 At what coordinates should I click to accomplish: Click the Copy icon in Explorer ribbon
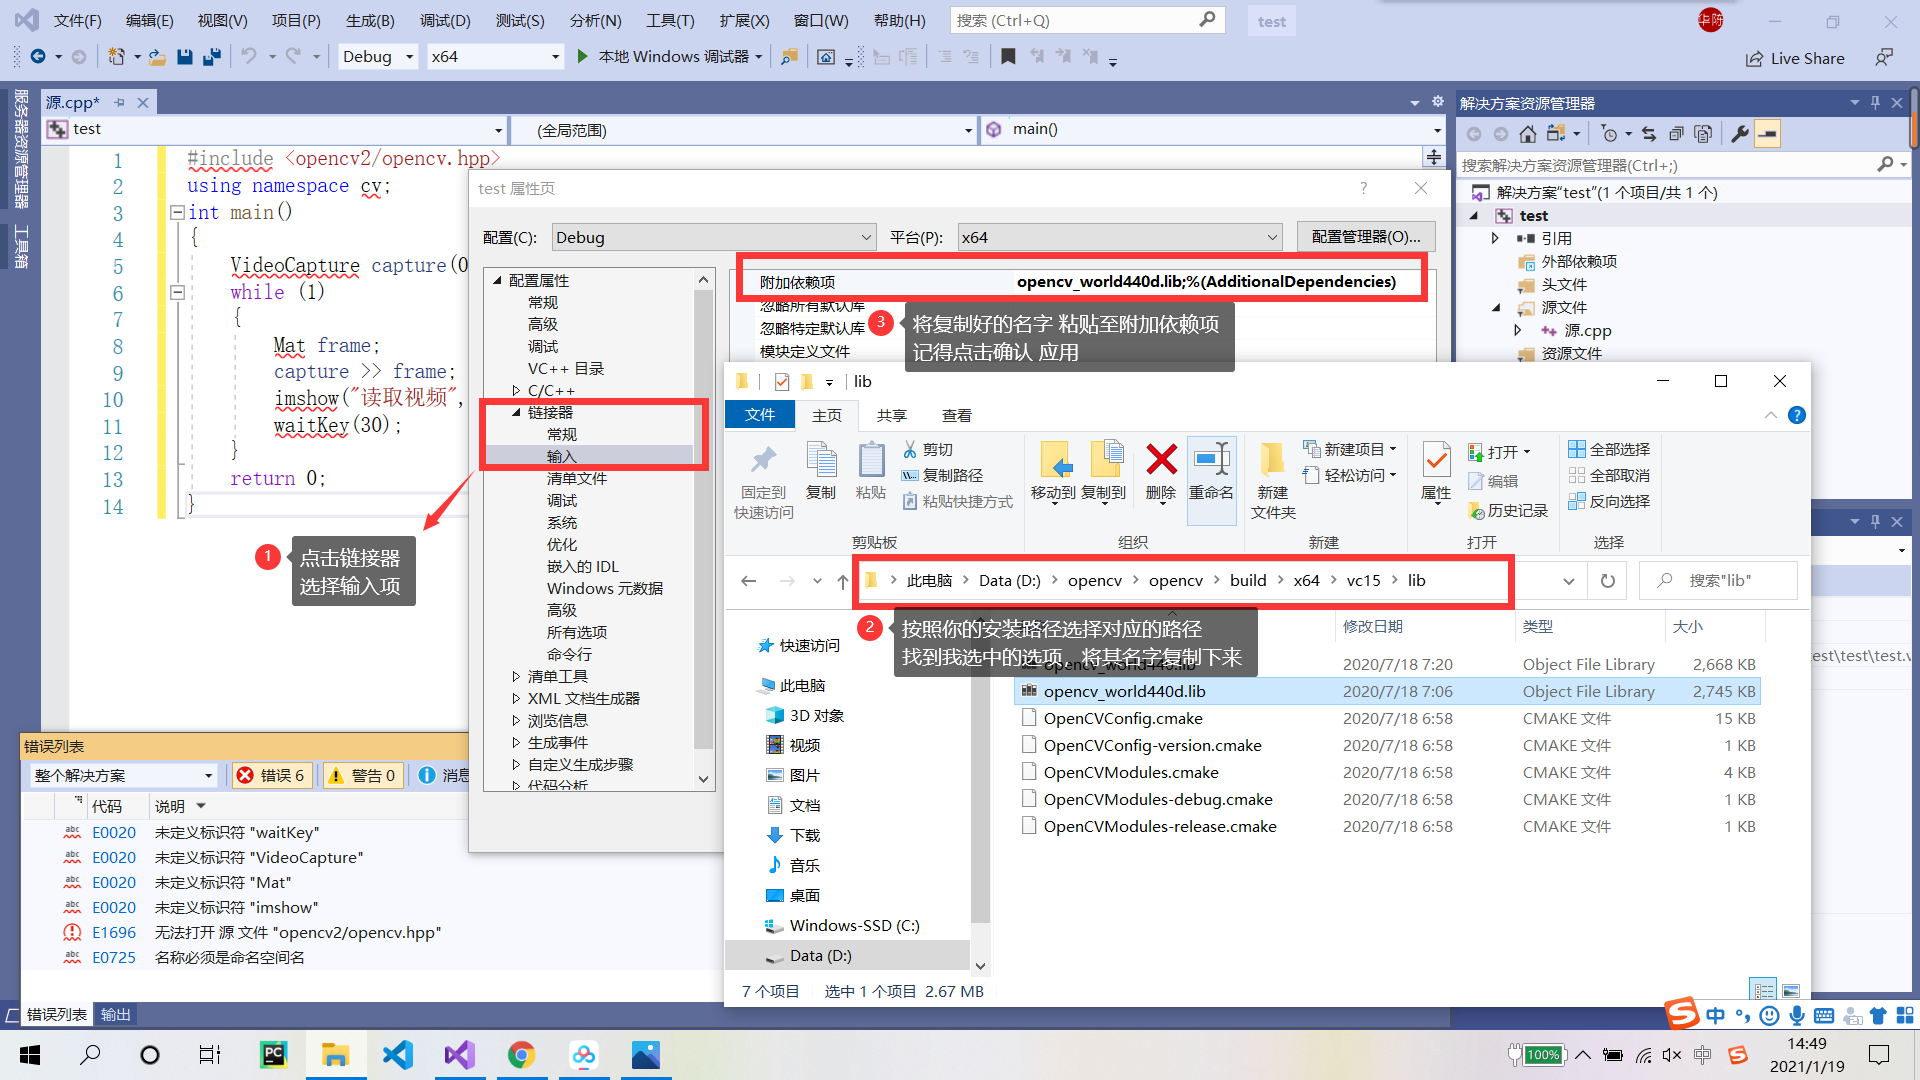pyautogui.click(x=821, y=471)
